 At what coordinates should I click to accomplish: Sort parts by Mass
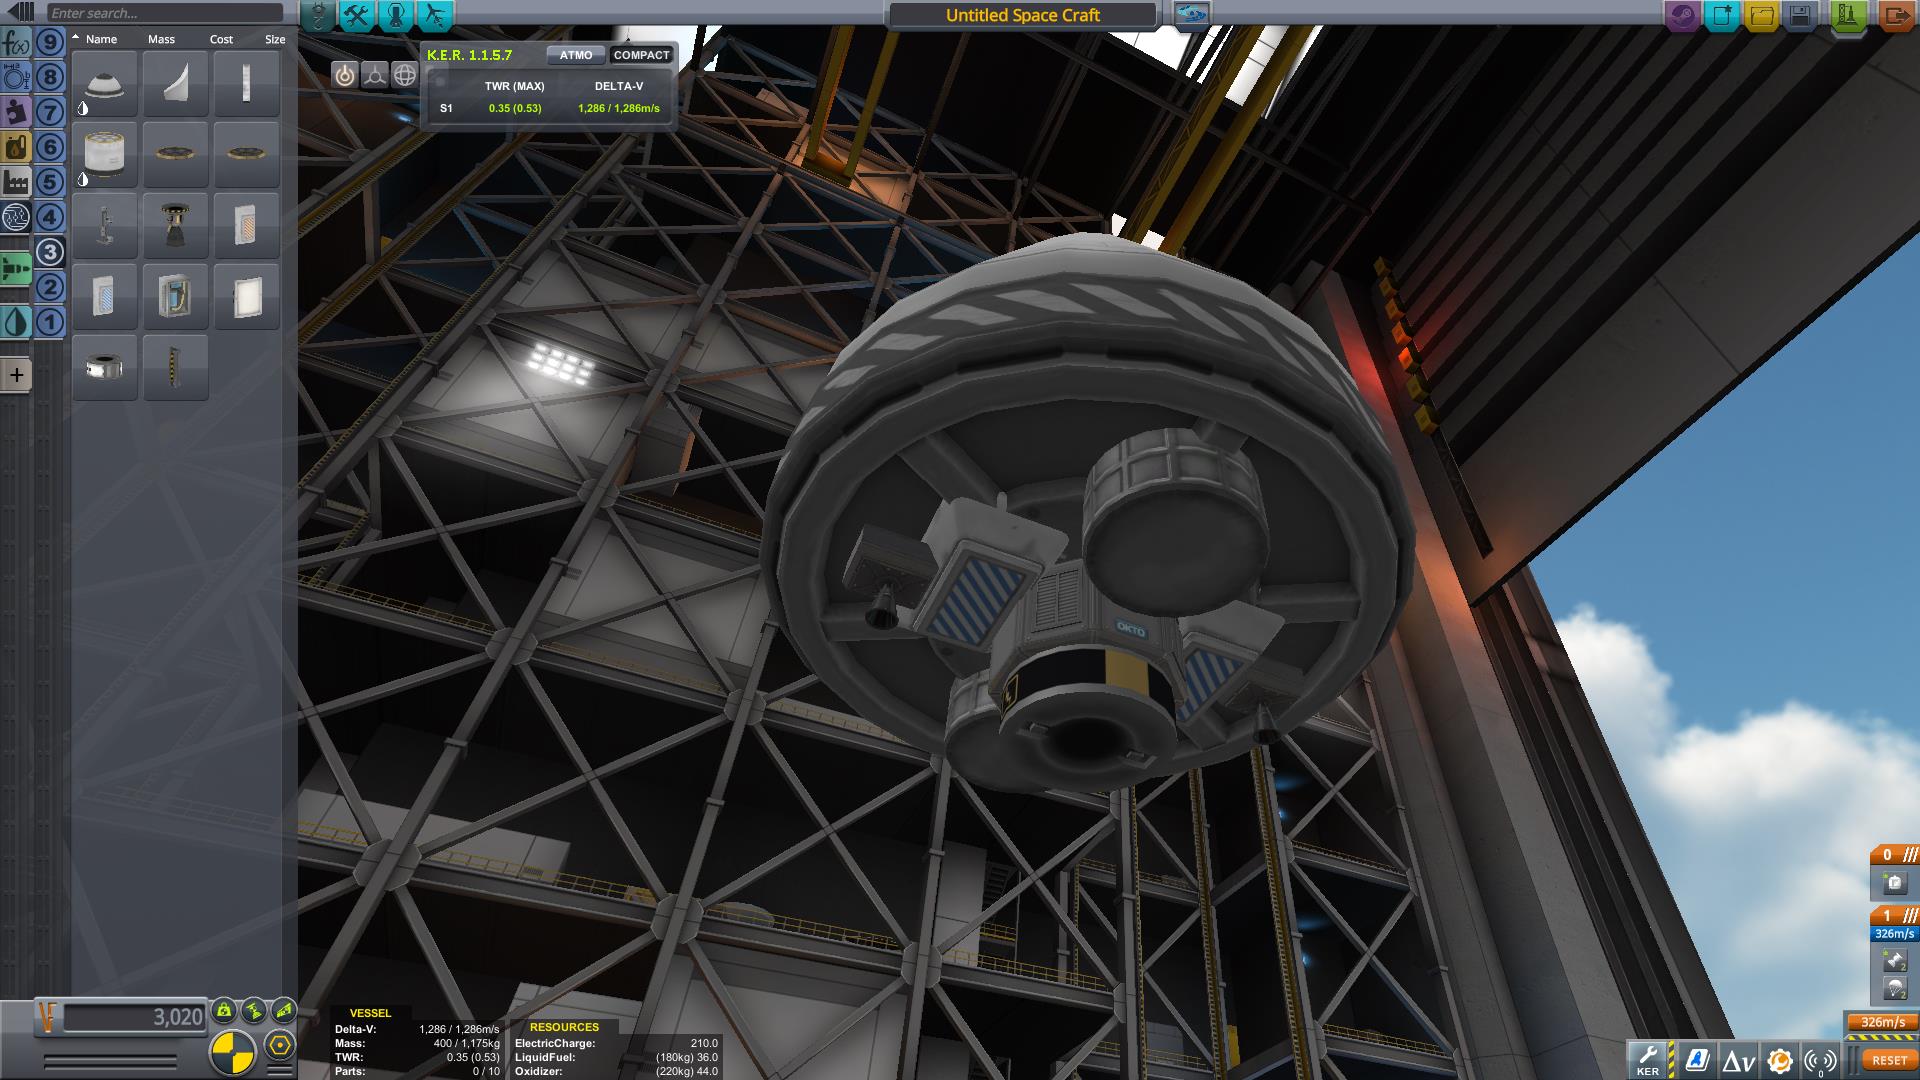[x=161, y=39]
